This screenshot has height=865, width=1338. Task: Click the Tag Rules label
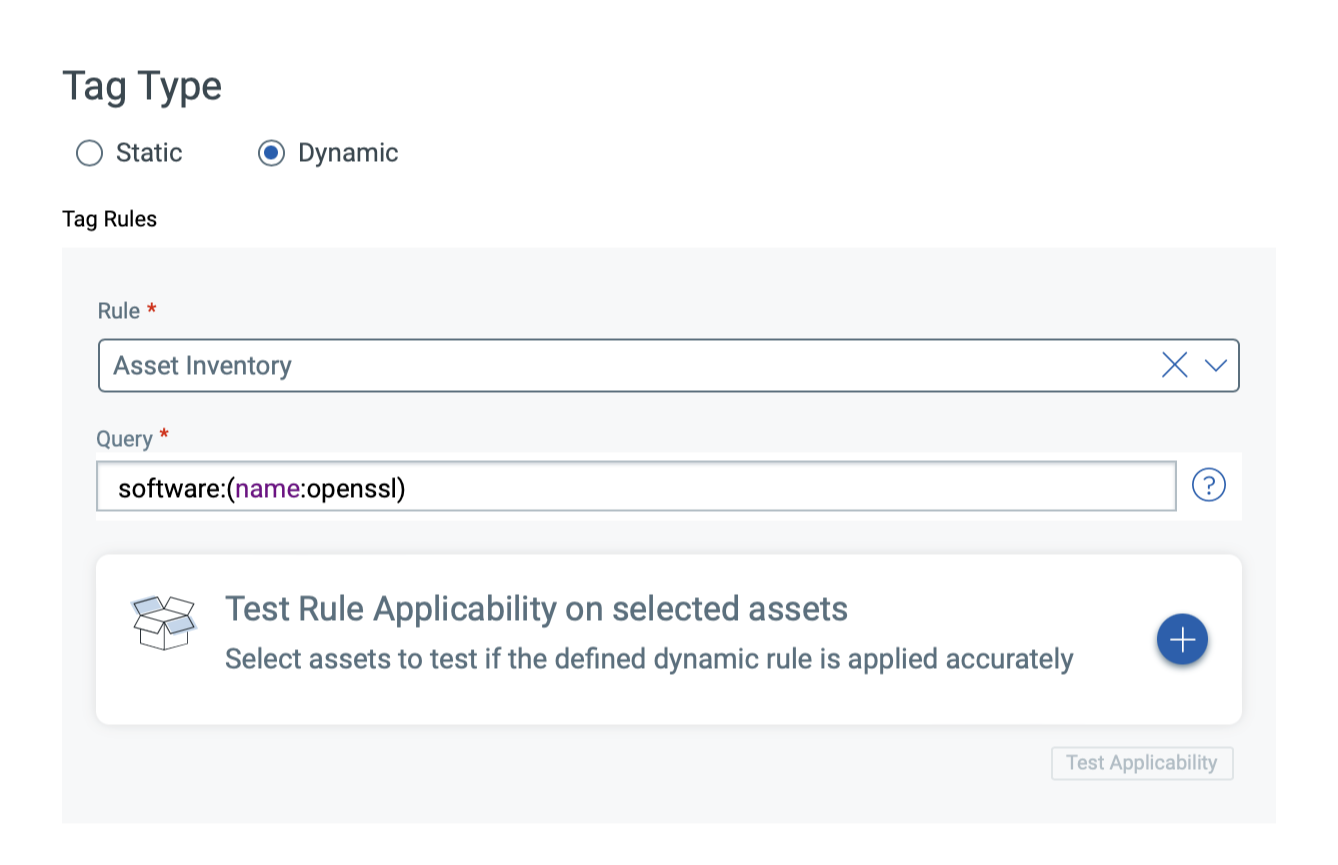pyautogui.click(x=110, y=219)
